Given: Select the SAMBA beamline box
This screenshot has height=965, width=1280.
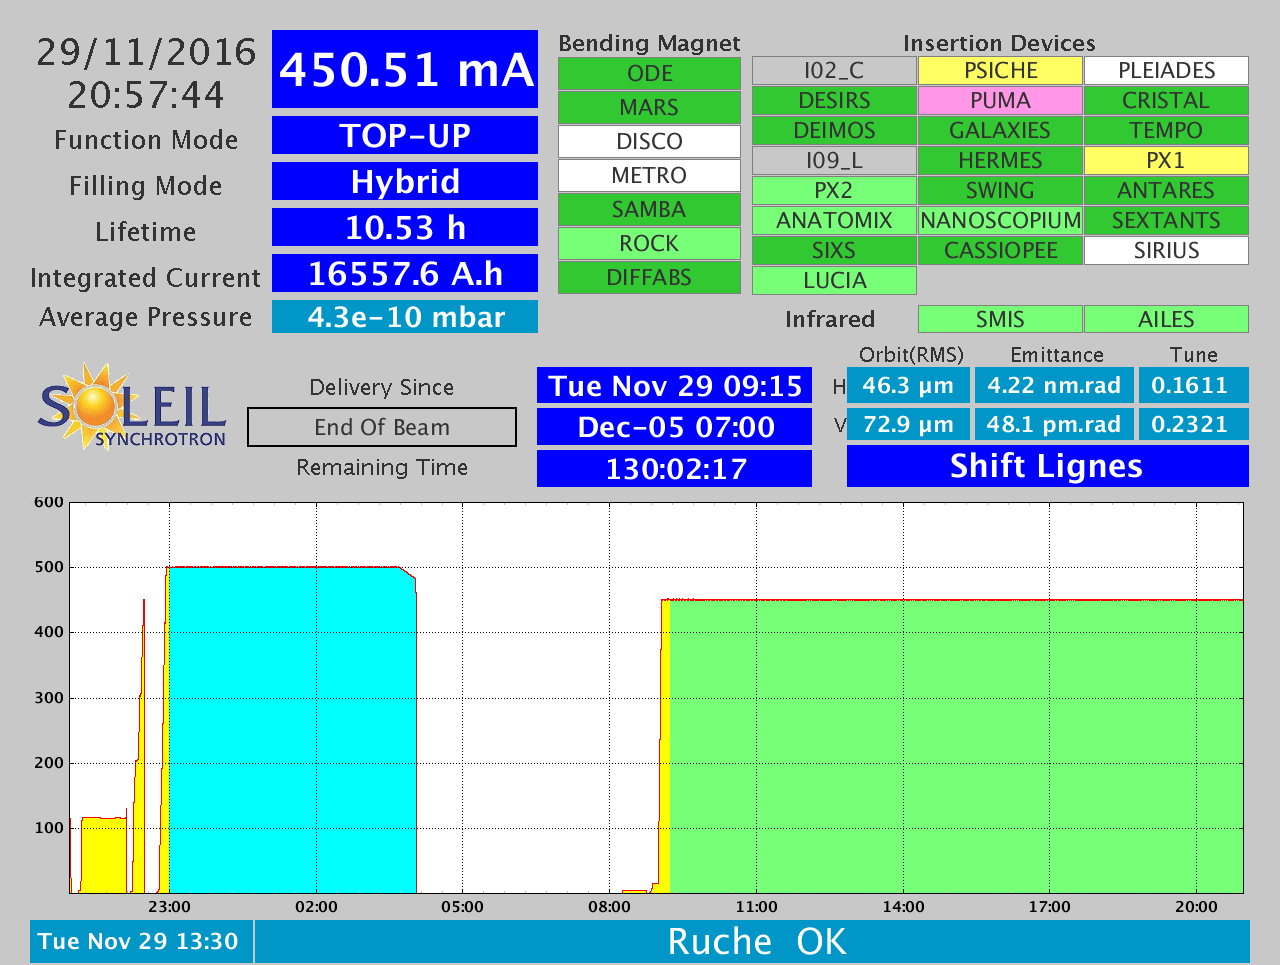Looking at the screenshot, I should [649, 210].
